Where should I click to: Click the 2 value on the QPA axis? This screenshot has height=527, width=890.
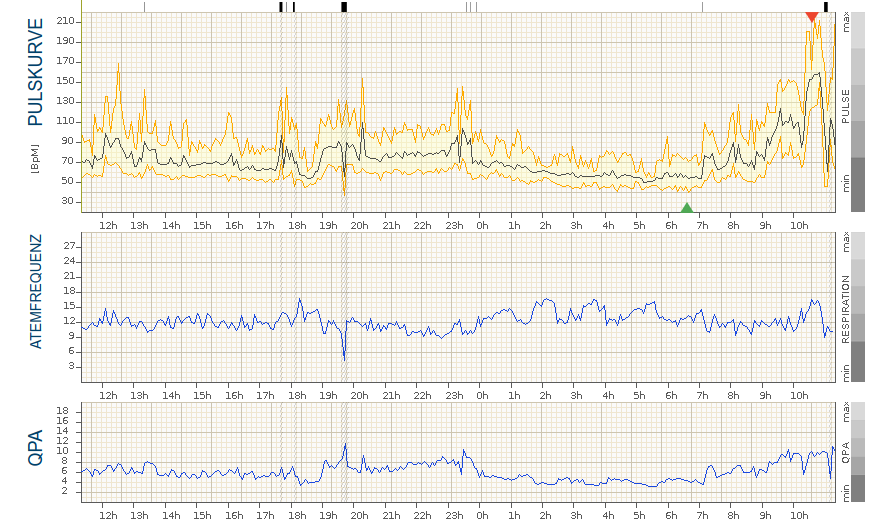pyautogui.click(x=65, y=491)
